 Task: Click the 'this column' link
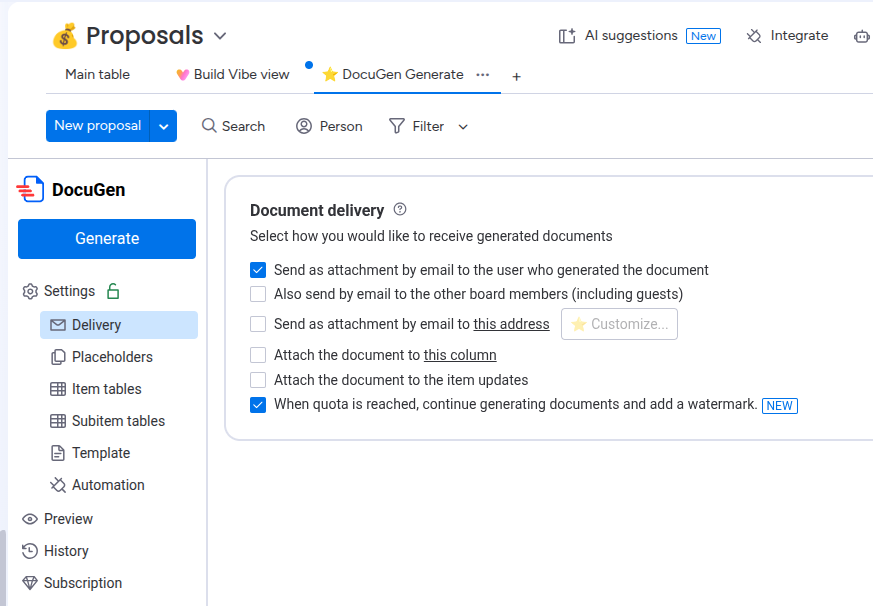[460, 355]
